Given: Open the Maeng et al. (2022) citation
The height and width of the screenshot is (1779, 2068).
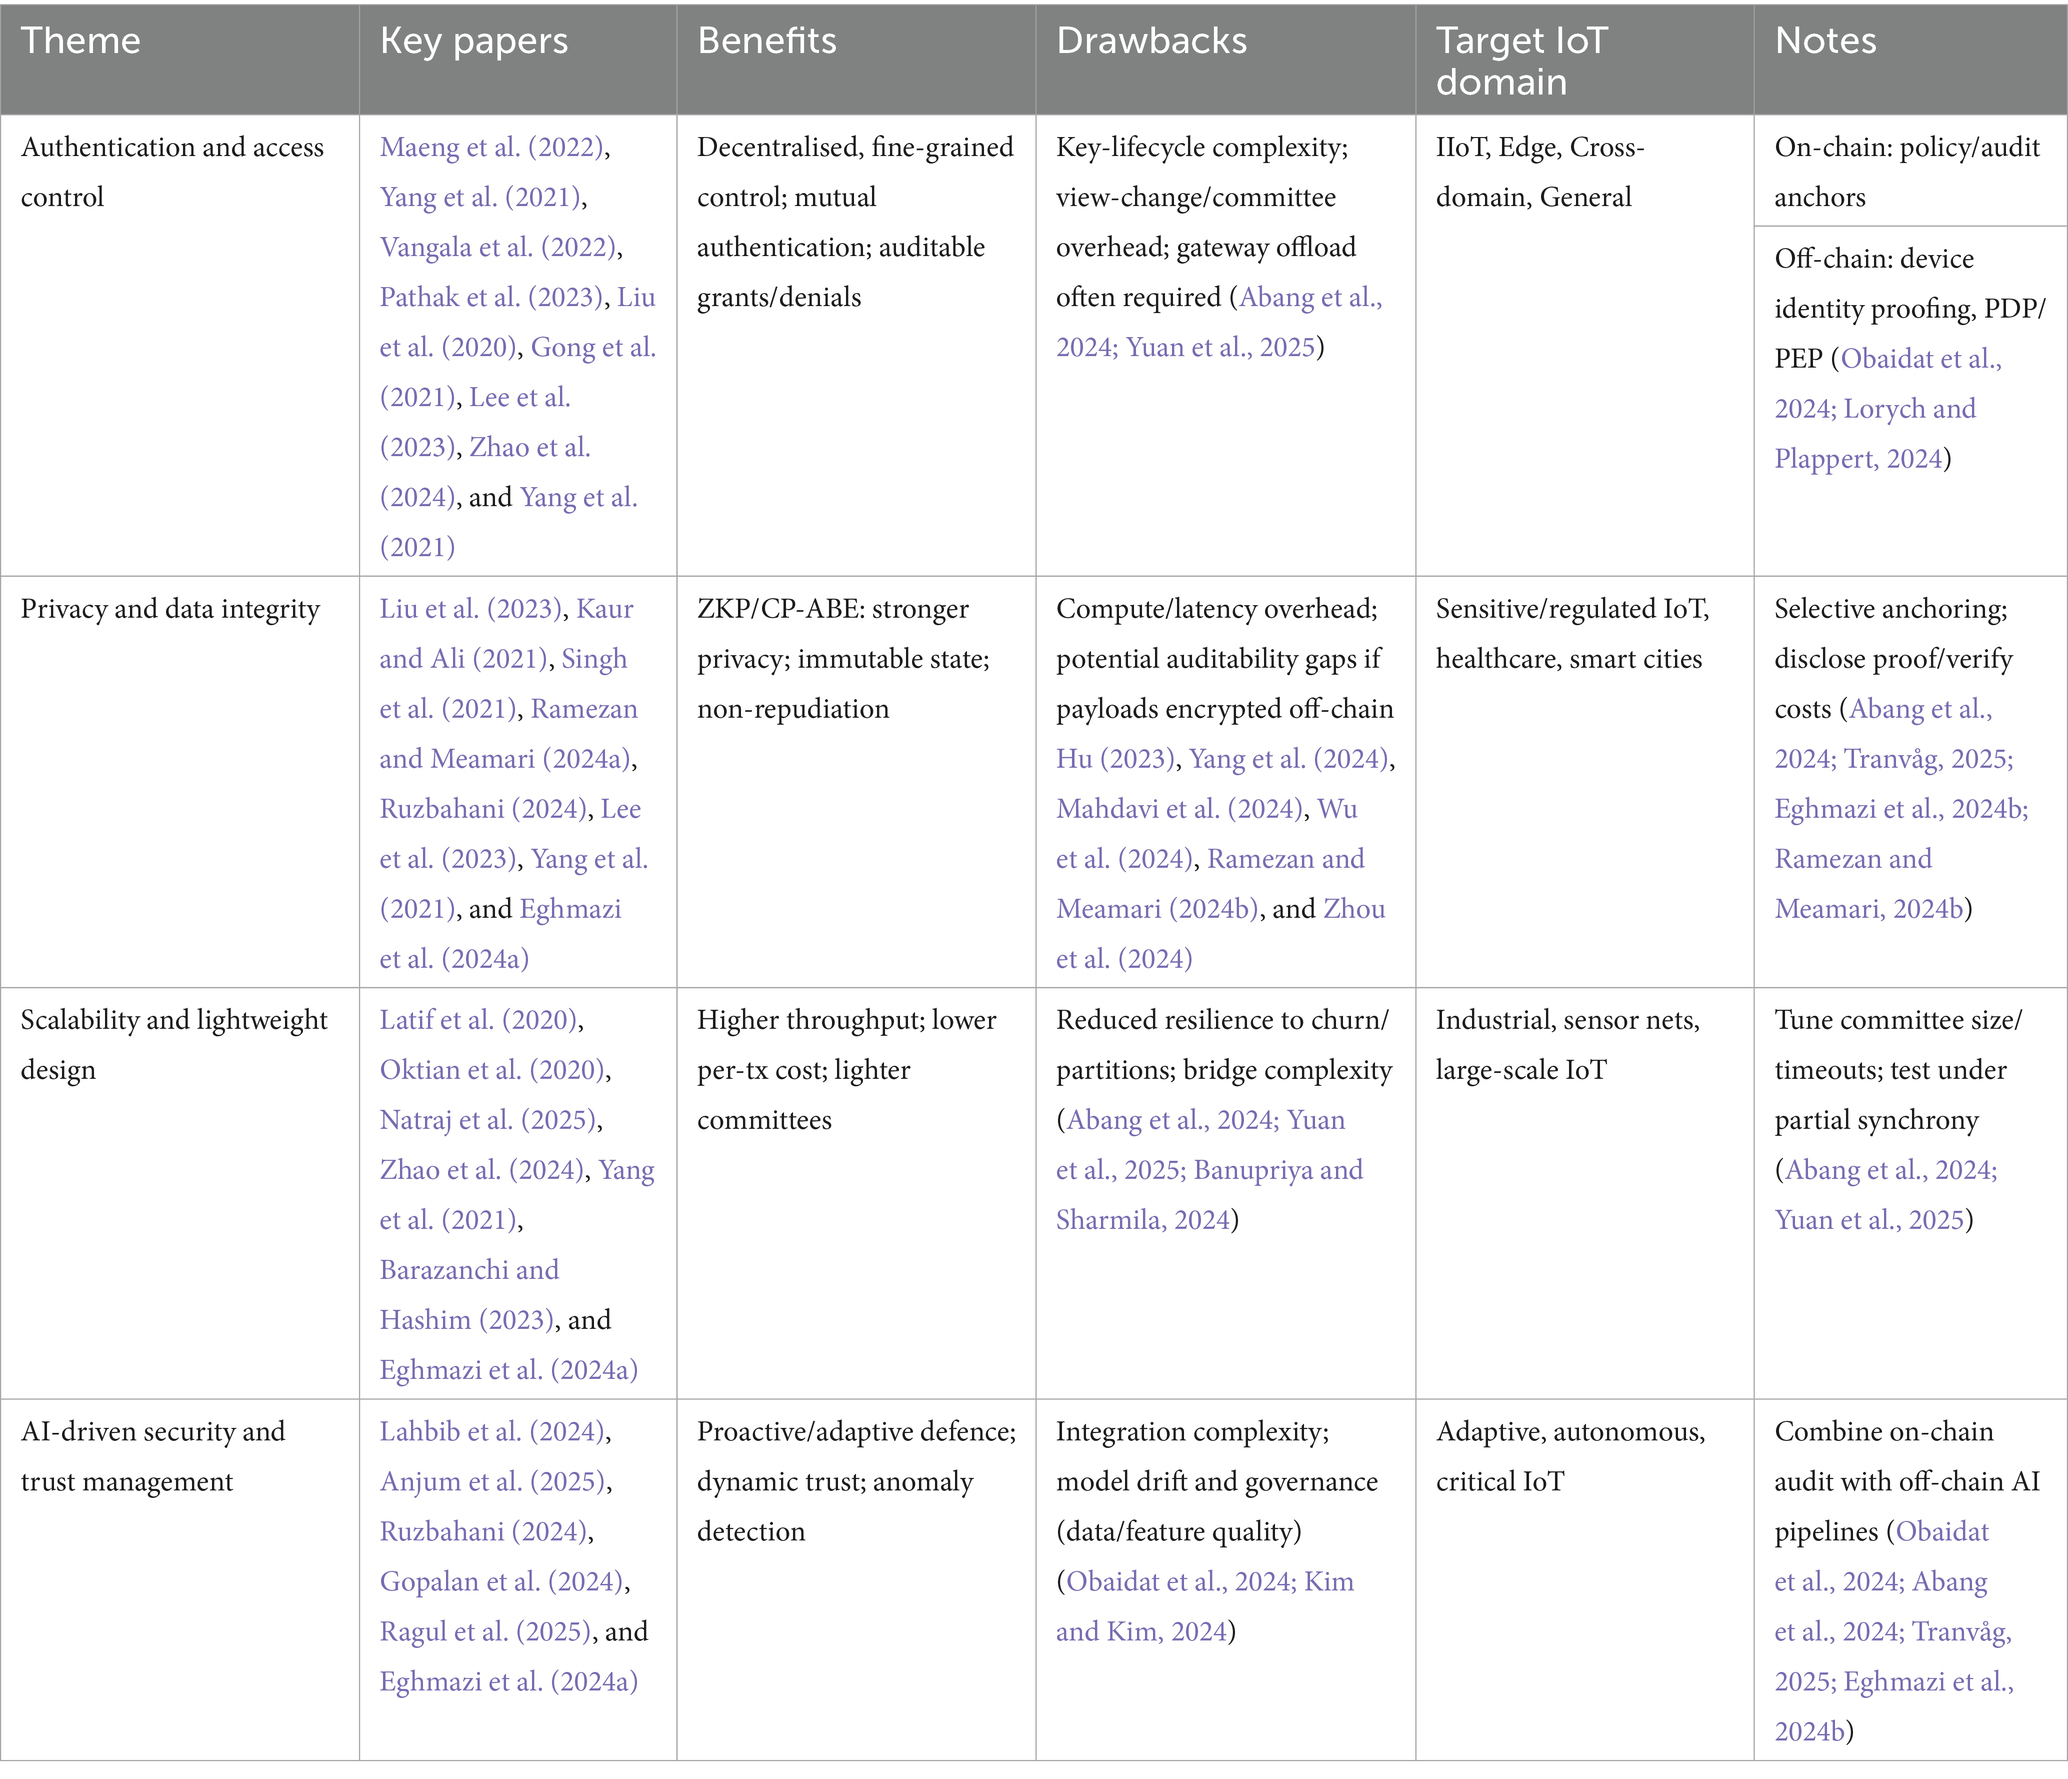Looking at the screenshot, I should pyautogui.click(x=492, y=147).
